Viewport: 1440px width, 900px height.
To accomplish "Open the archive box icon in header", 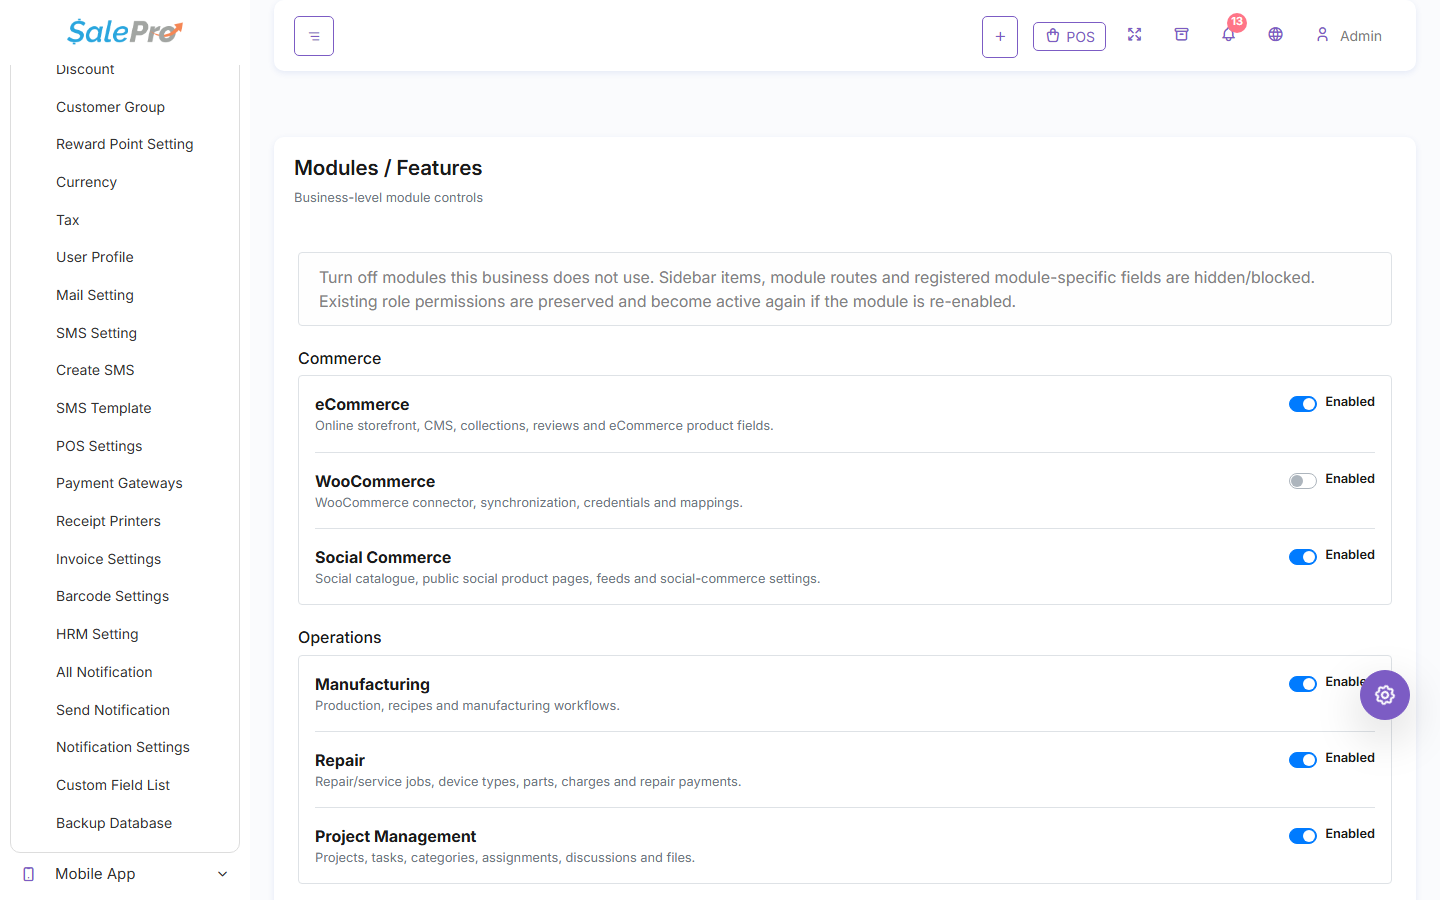I will [1181, 35].
